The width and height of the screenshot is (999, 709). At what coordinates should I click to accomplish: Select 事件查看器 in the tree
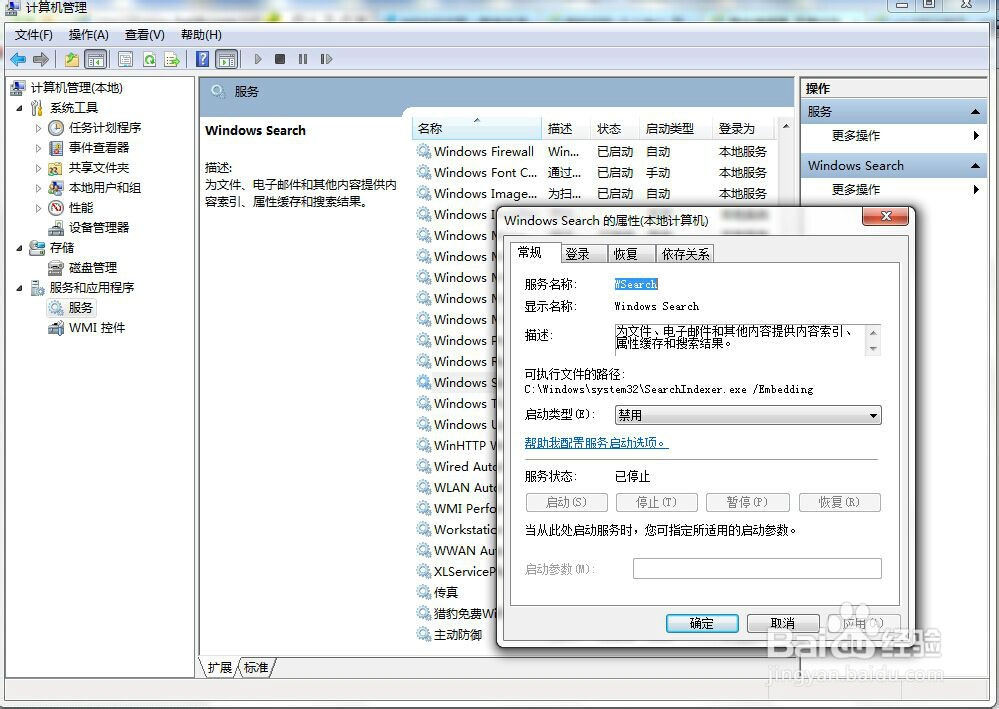coord(99,148)
